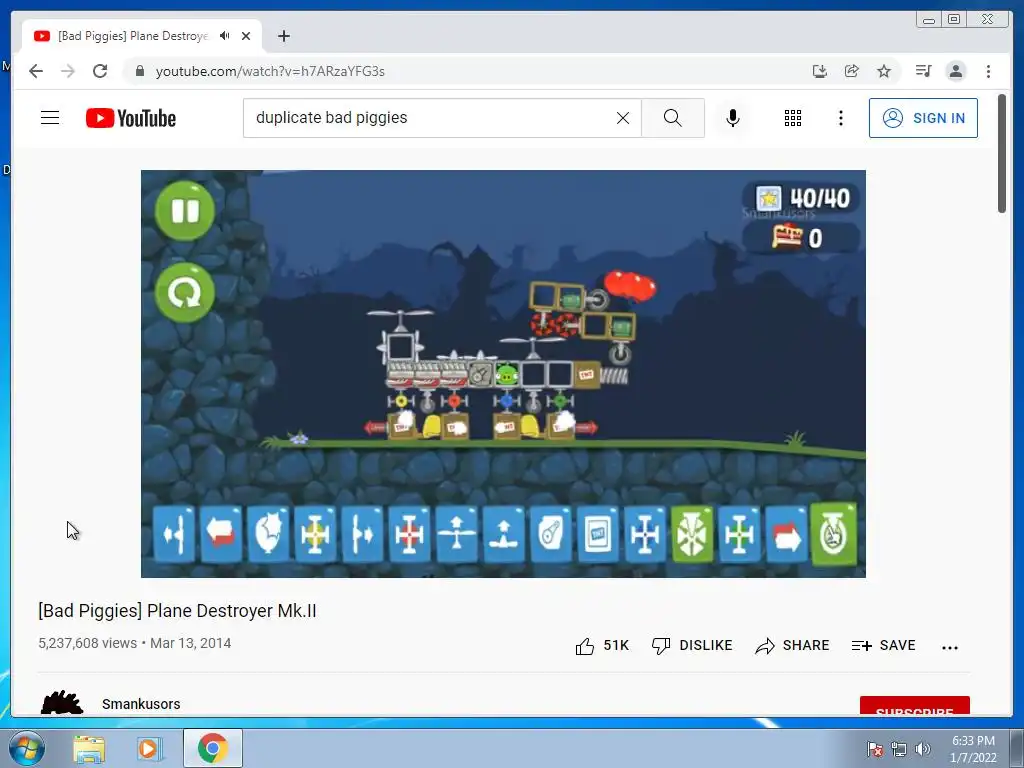Open the Action Center flag tray icon

pyautogui.click(x=875, y=749)
